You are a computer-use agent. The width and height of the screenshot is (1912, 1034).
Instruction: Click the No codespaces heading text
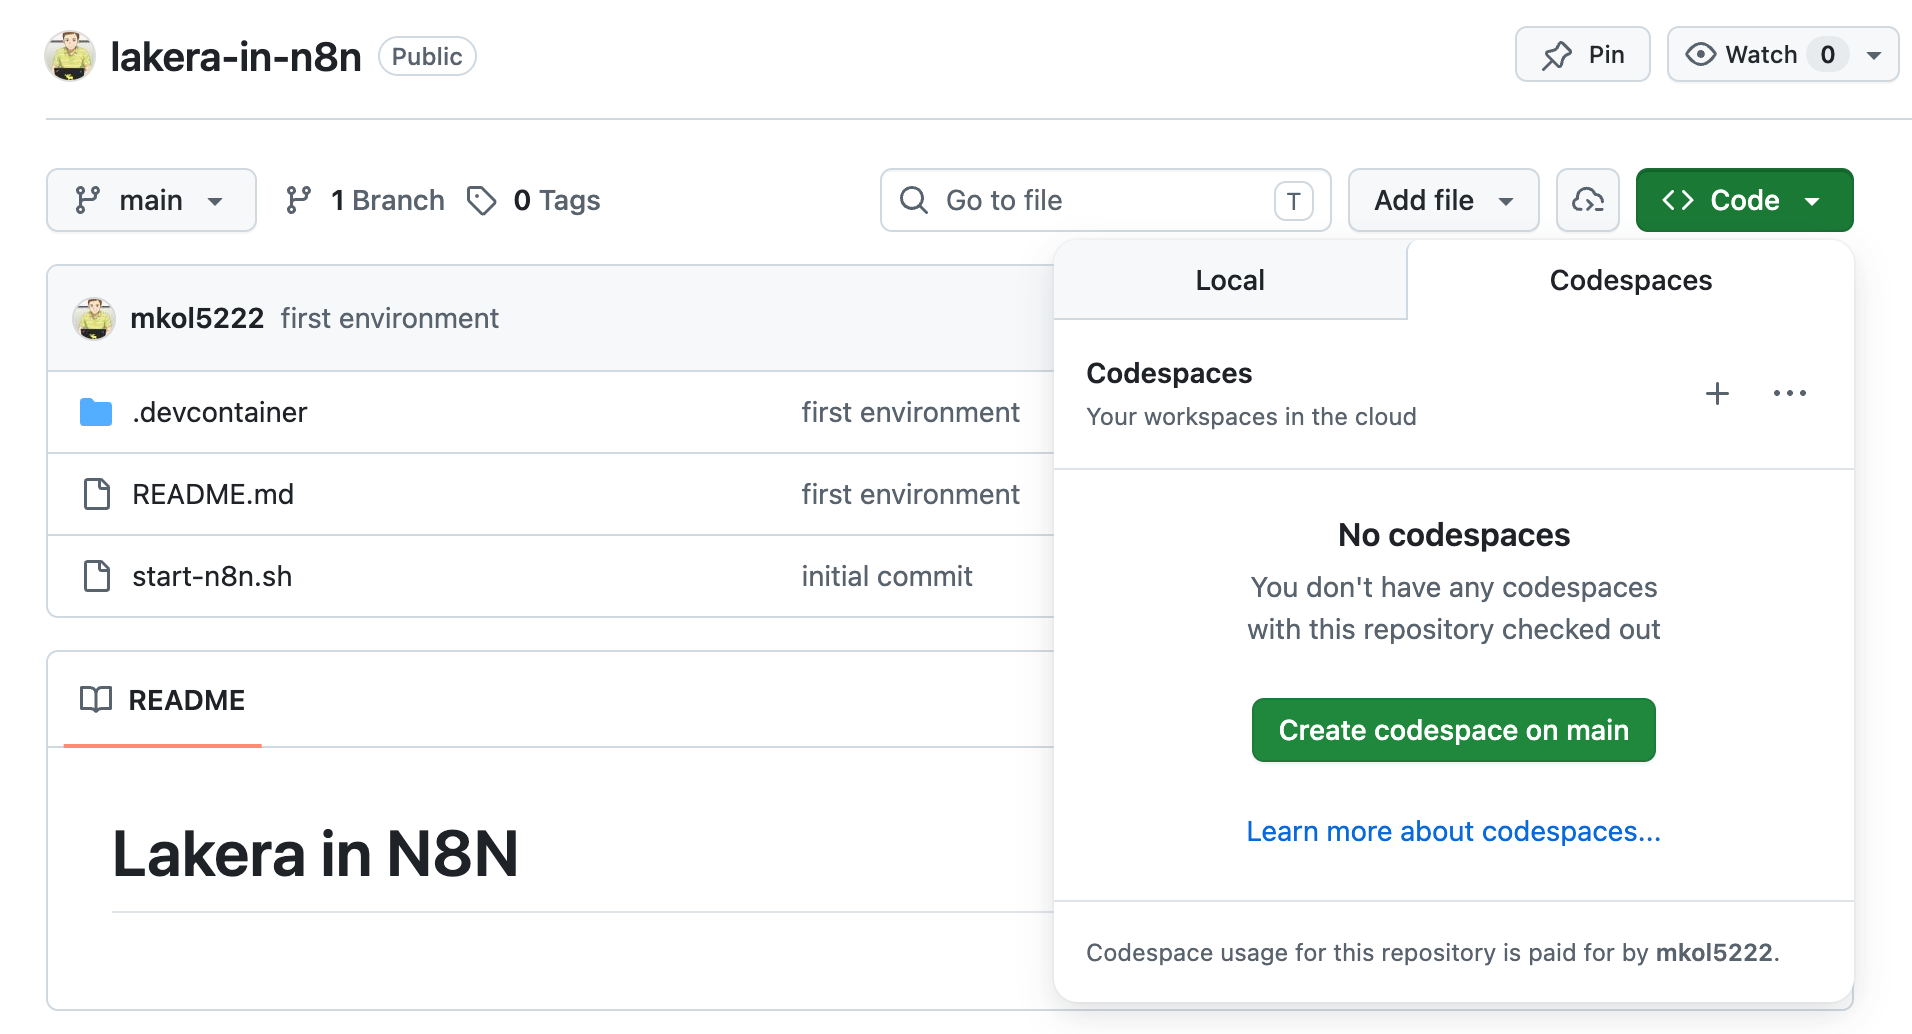(x=1453, y=535)
